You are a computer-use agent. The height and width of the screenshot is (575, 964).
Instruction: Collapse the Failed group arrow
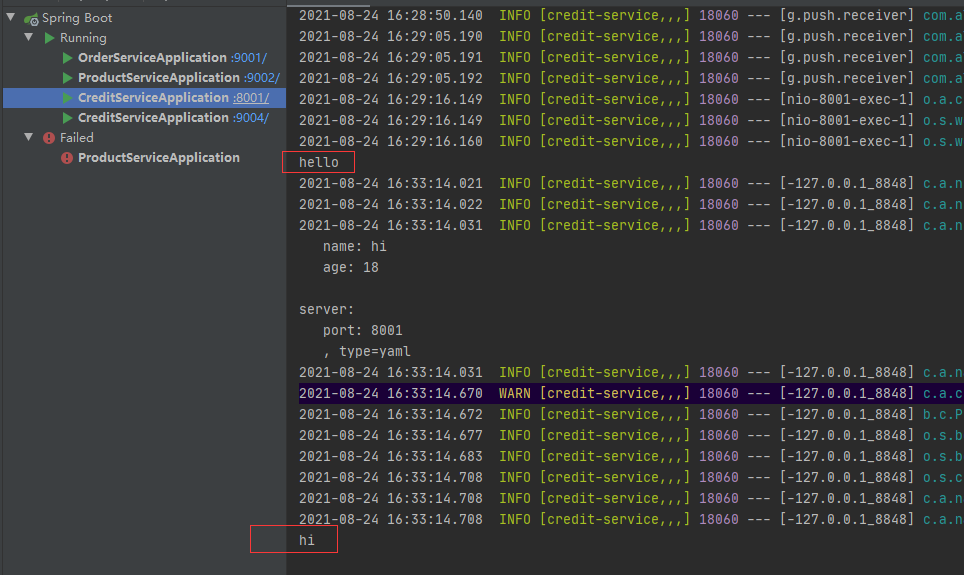29,137
